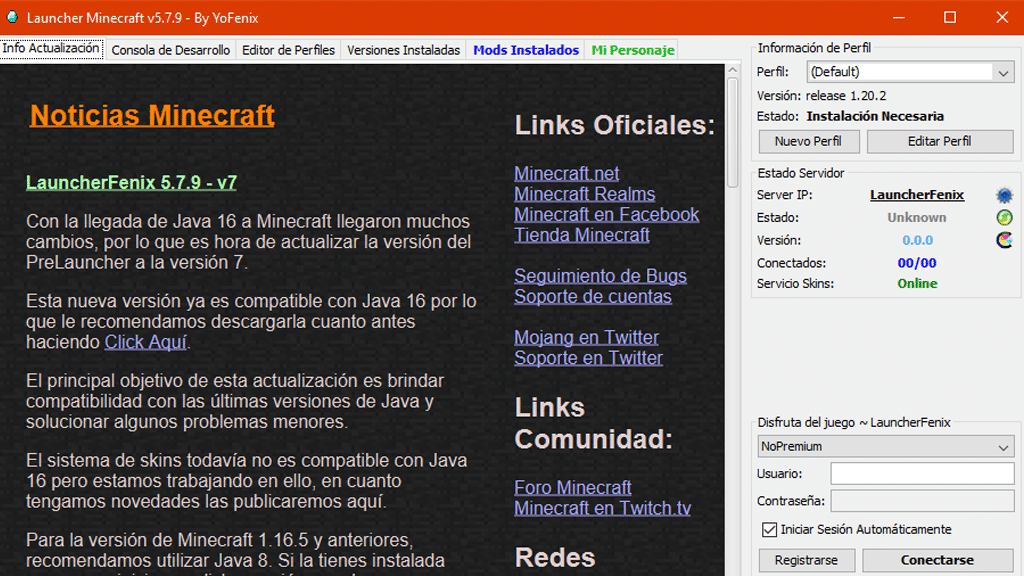Minimize the Launcher Minecraft window
Viewport: 1024px width, 576px height.
coord(899,18)
